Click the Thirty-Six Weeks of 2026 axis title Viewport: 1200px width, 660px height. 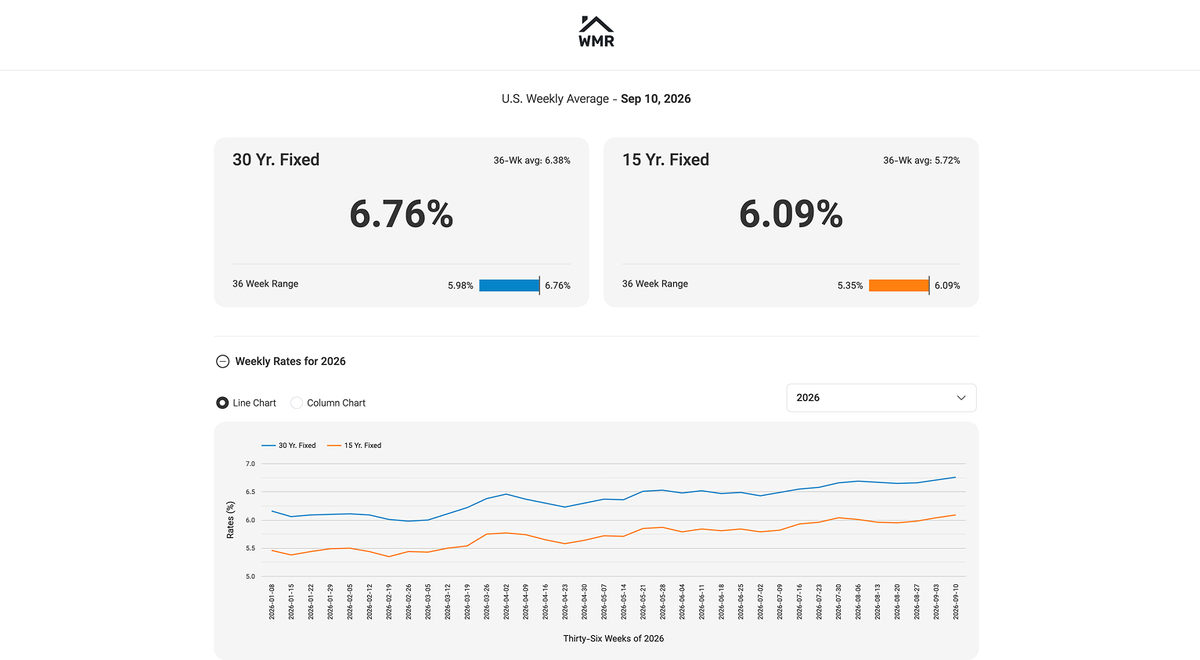click(613, 638)
